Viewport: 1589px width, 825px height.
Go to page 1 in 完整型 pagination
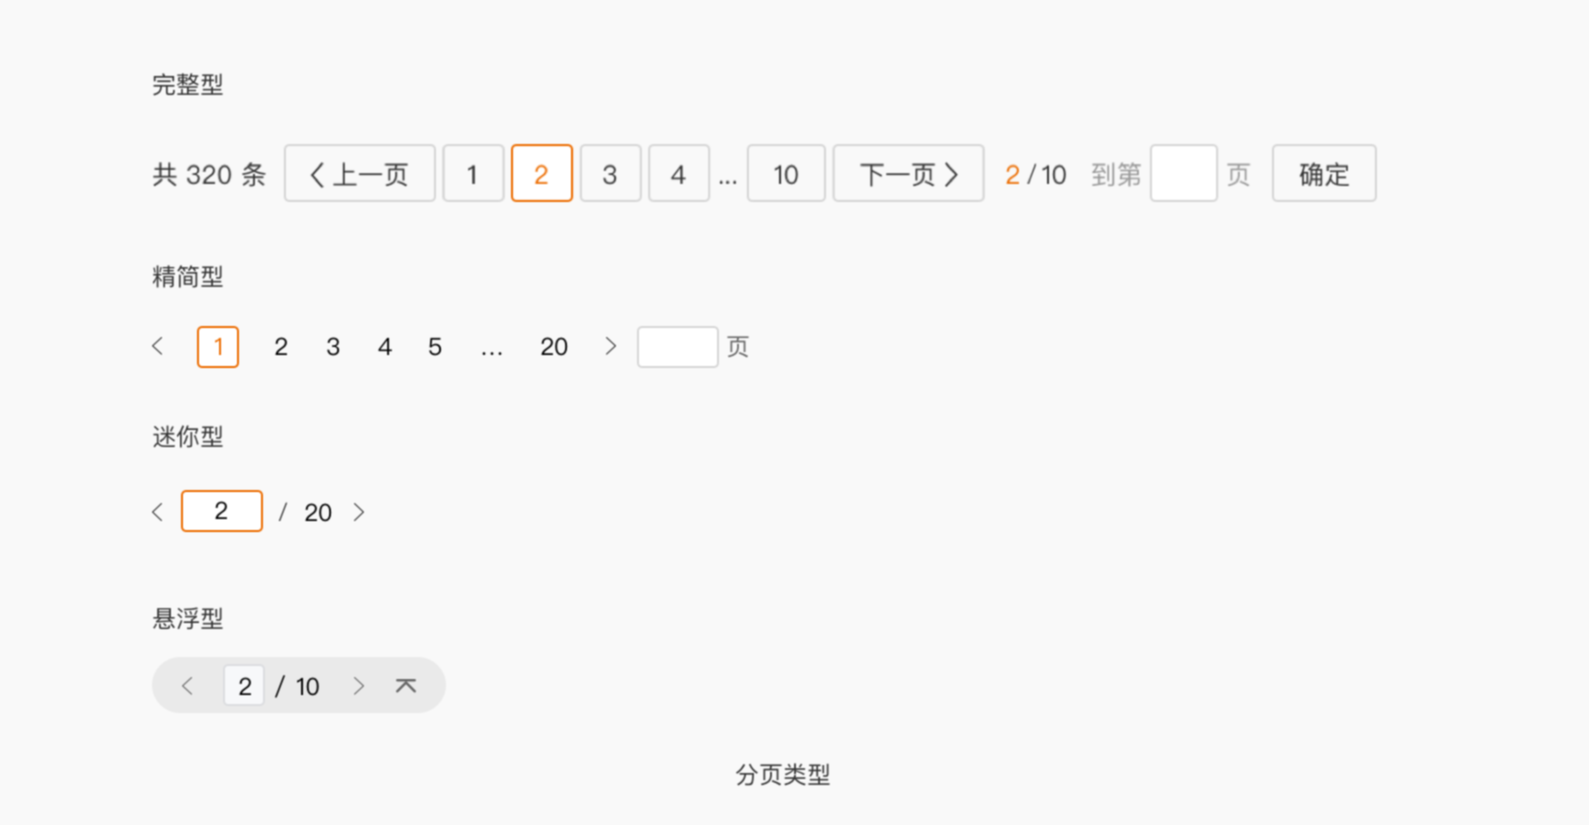tap(473, 174)
